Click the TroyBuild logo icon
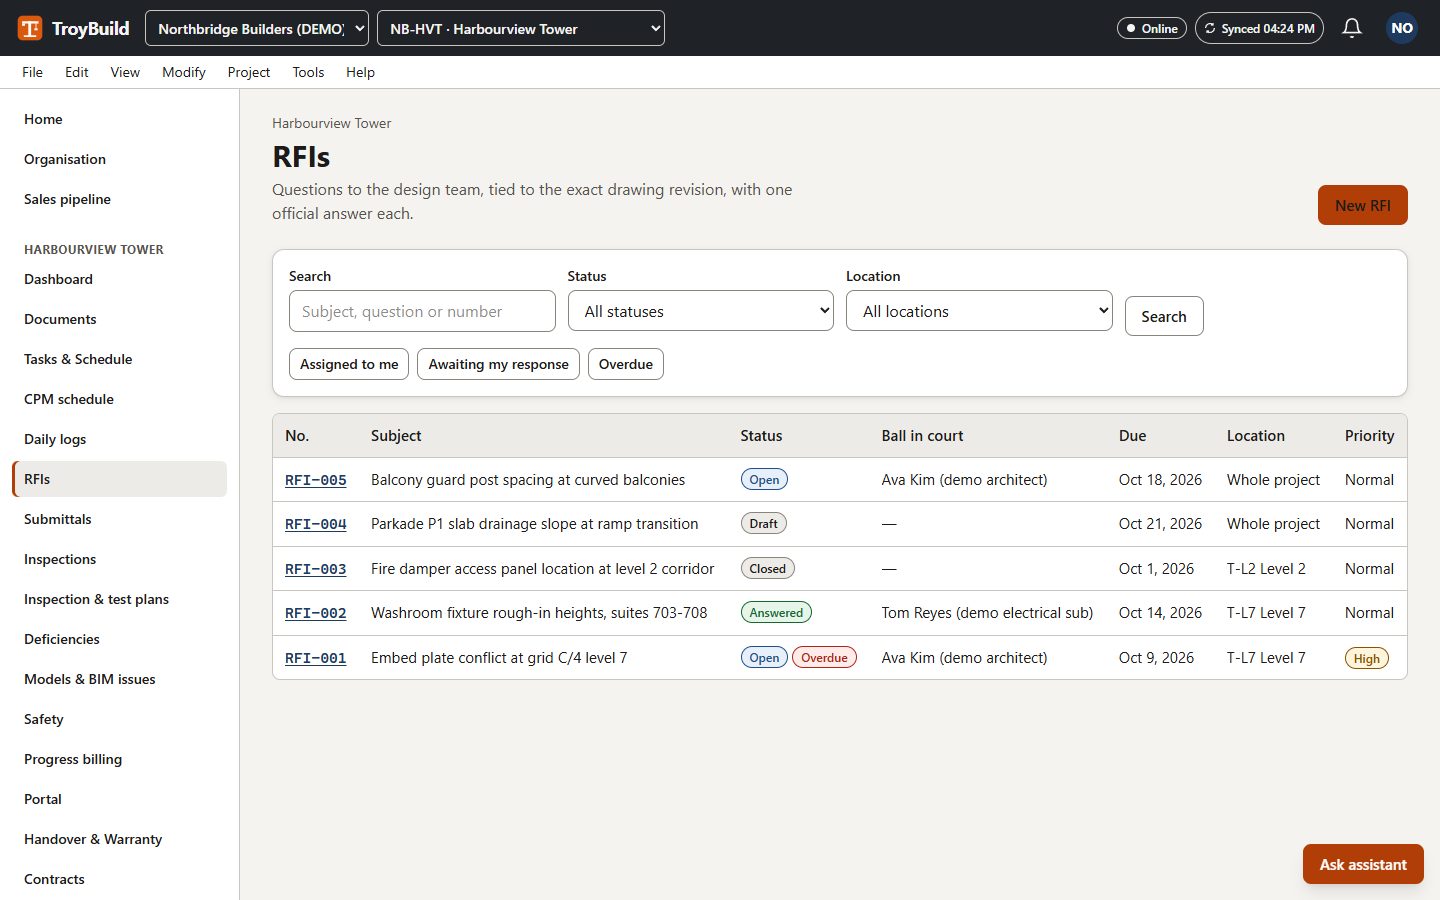The width and height of the screenshot is (1440, 900). pos(30,28)
